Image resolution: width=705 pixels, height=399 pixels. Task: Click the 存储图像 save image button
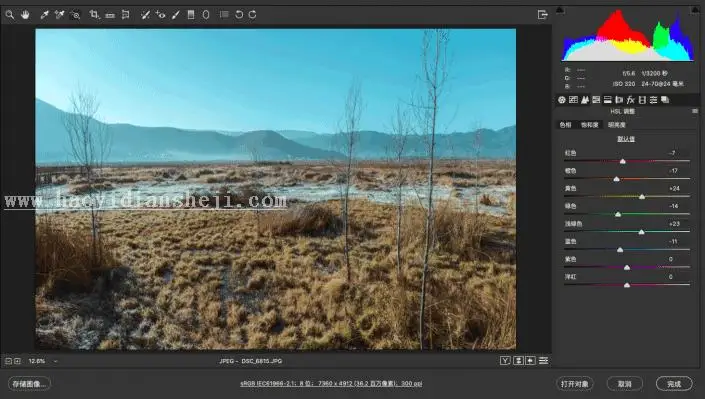coord(29,384)
